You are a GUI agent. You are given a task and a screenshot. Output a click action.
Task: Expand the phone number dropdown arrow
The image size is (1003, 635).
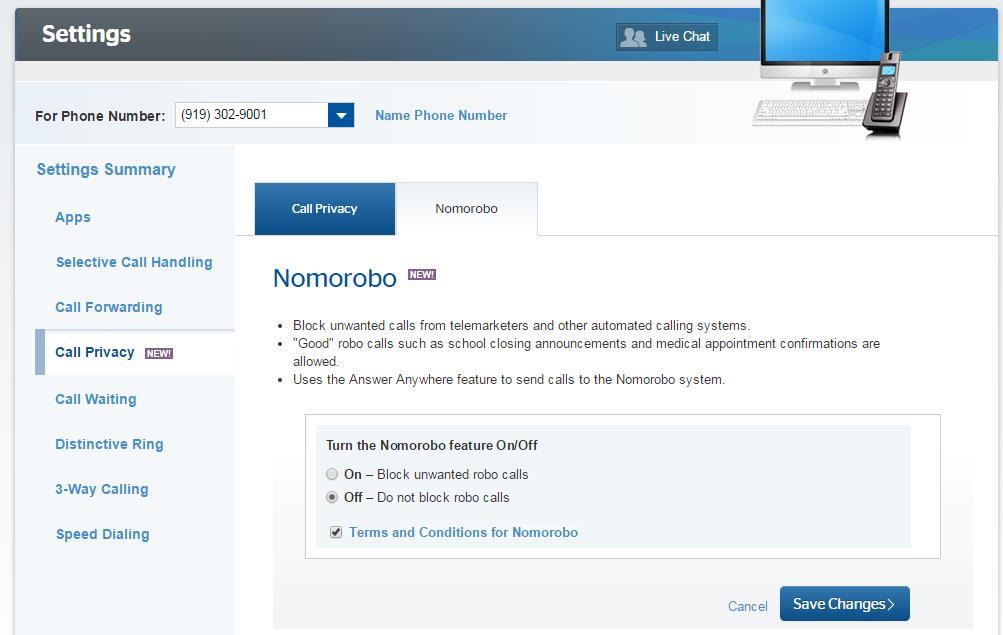341,115
